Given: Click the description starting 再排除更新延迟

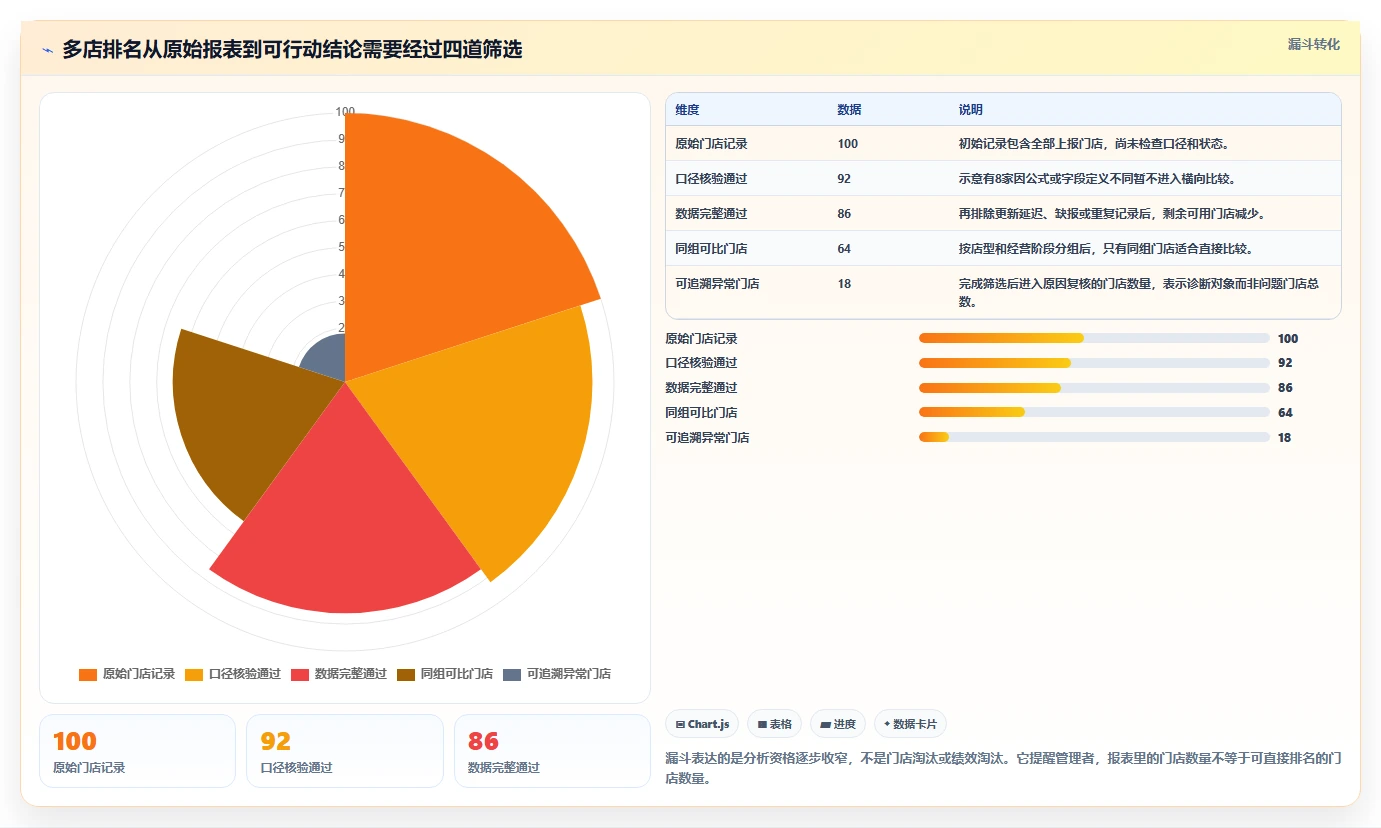Looking at the screenshot, I should coord(1115,214).
